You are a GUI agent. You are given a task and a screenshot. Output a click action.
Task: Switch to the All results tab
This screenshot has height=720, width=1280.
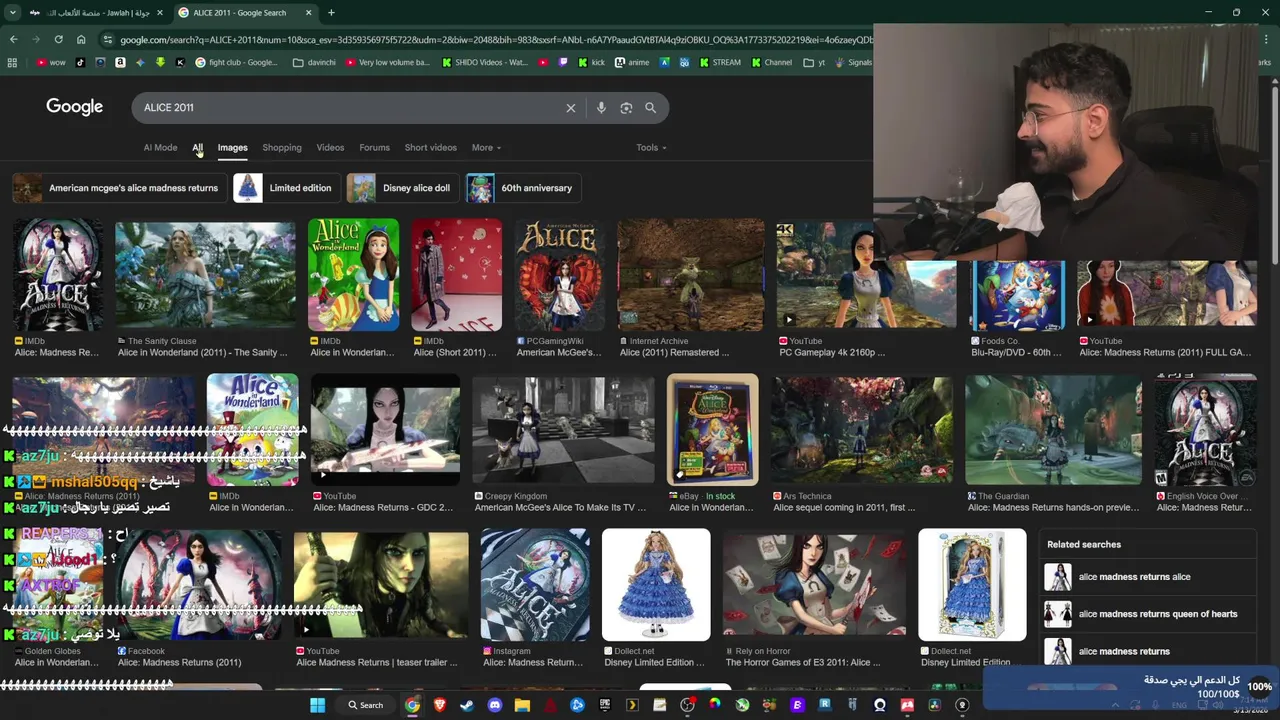198,148
